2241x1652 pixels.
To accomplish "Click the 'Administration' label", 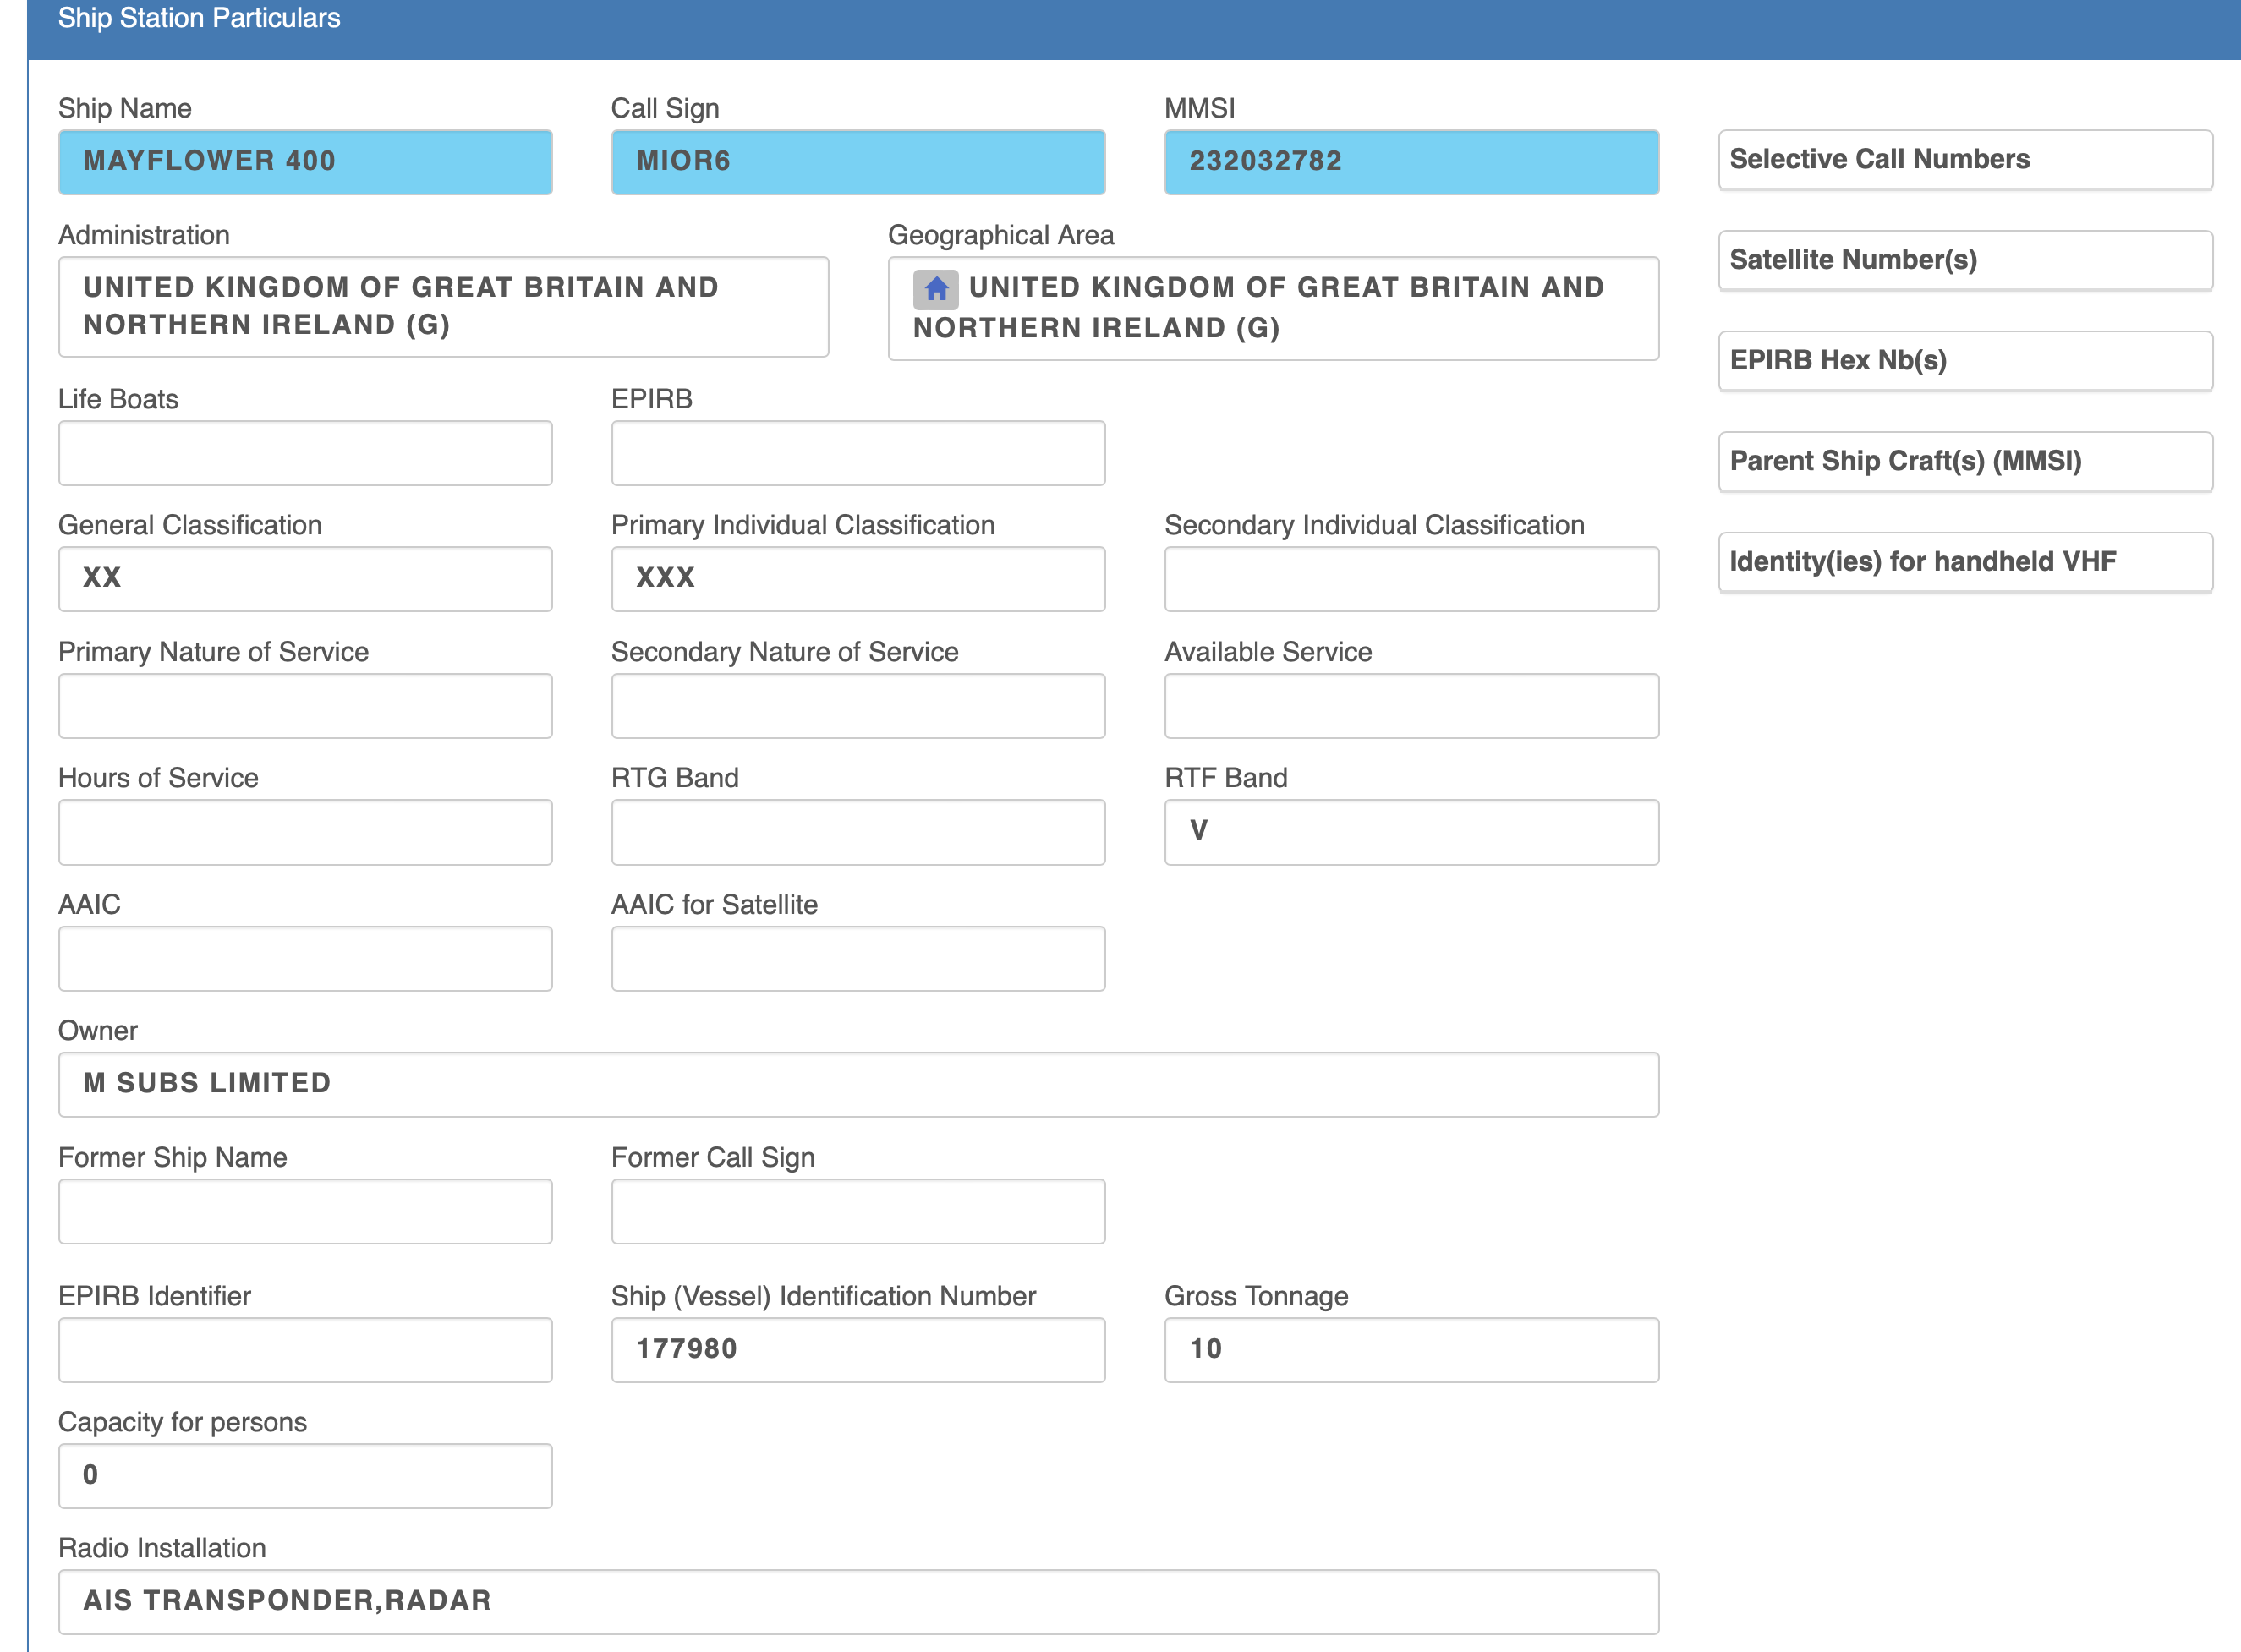I will (144, 235).
